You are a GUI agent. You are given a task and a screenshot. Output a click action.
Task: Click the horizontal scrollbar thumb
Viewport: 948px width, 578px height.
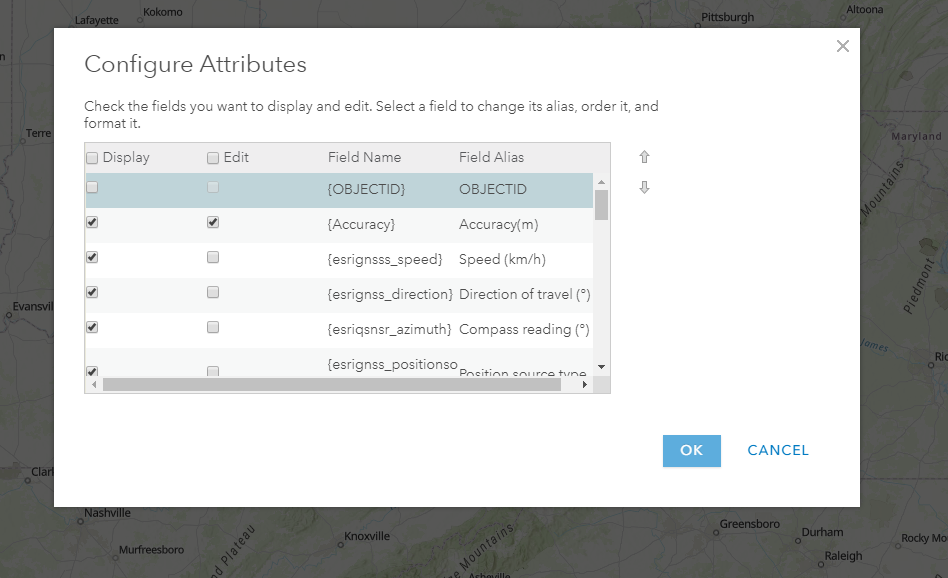point(332,385)
